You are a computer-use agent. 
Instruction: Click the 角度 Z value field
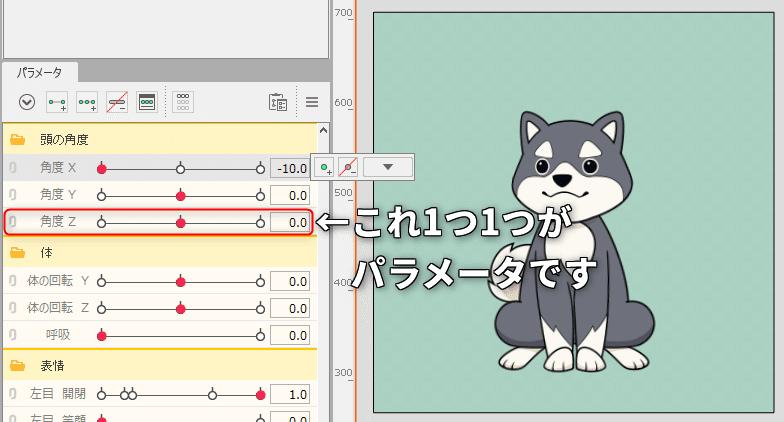coord(290,222)
